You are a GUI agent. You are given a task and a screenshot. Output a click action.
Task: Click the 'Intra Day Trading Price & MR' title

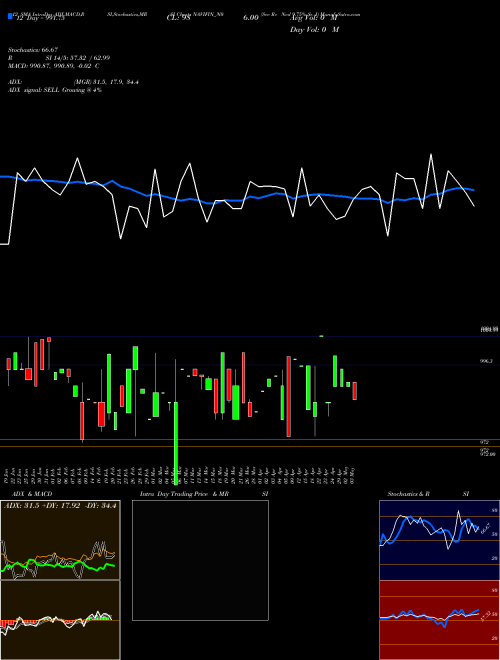(184, 494)
